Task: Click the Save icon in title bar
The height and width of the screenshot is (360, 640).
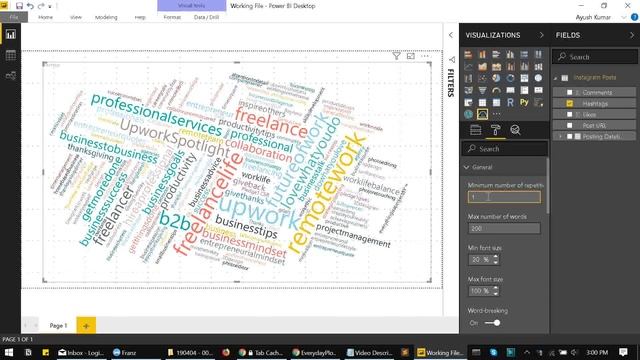Action: [x=19, y=6]
